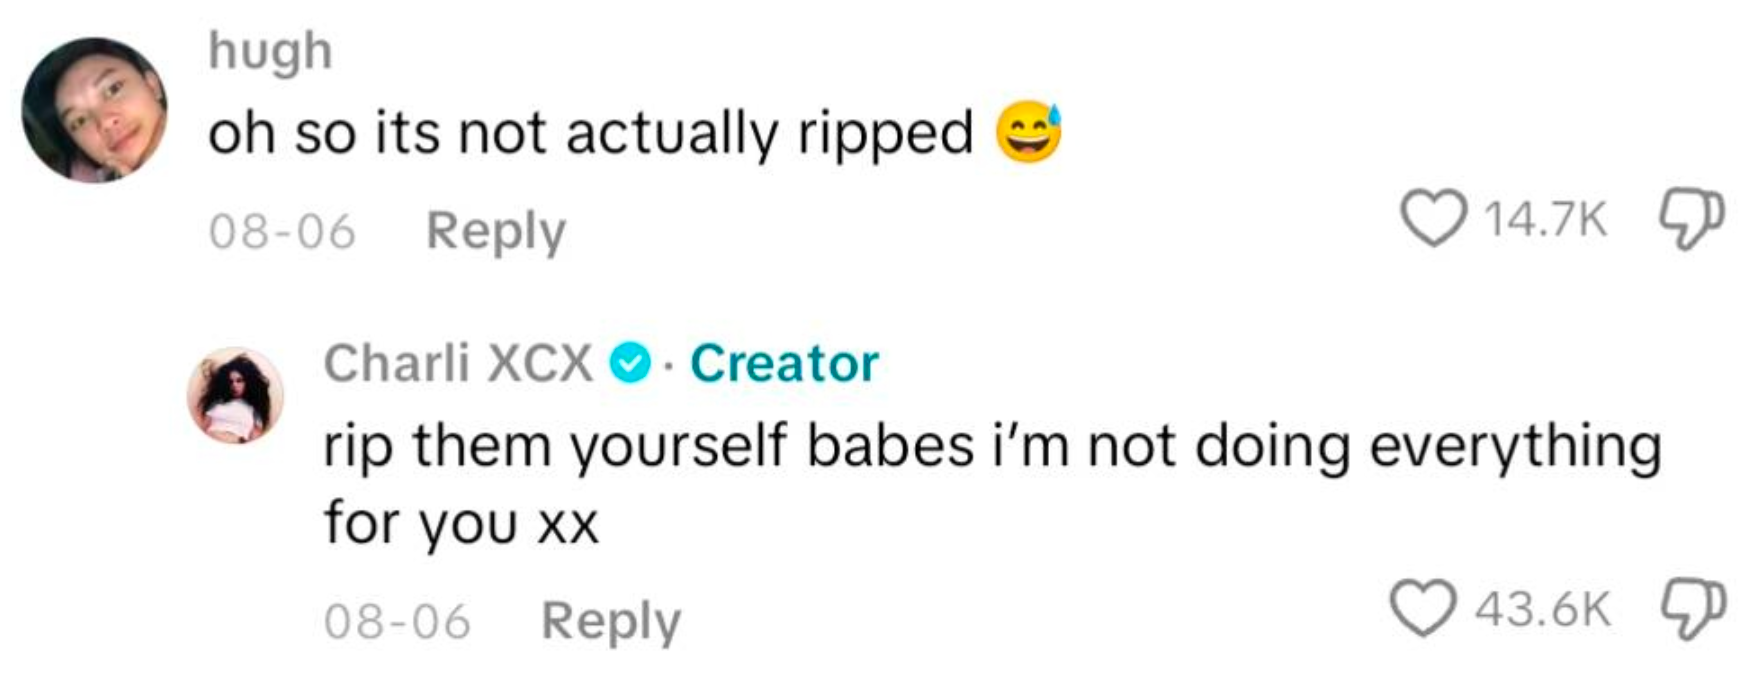Like Charli XCX's reply with the heart
Screen dimensions: 1760x688
coord(1424,609)
